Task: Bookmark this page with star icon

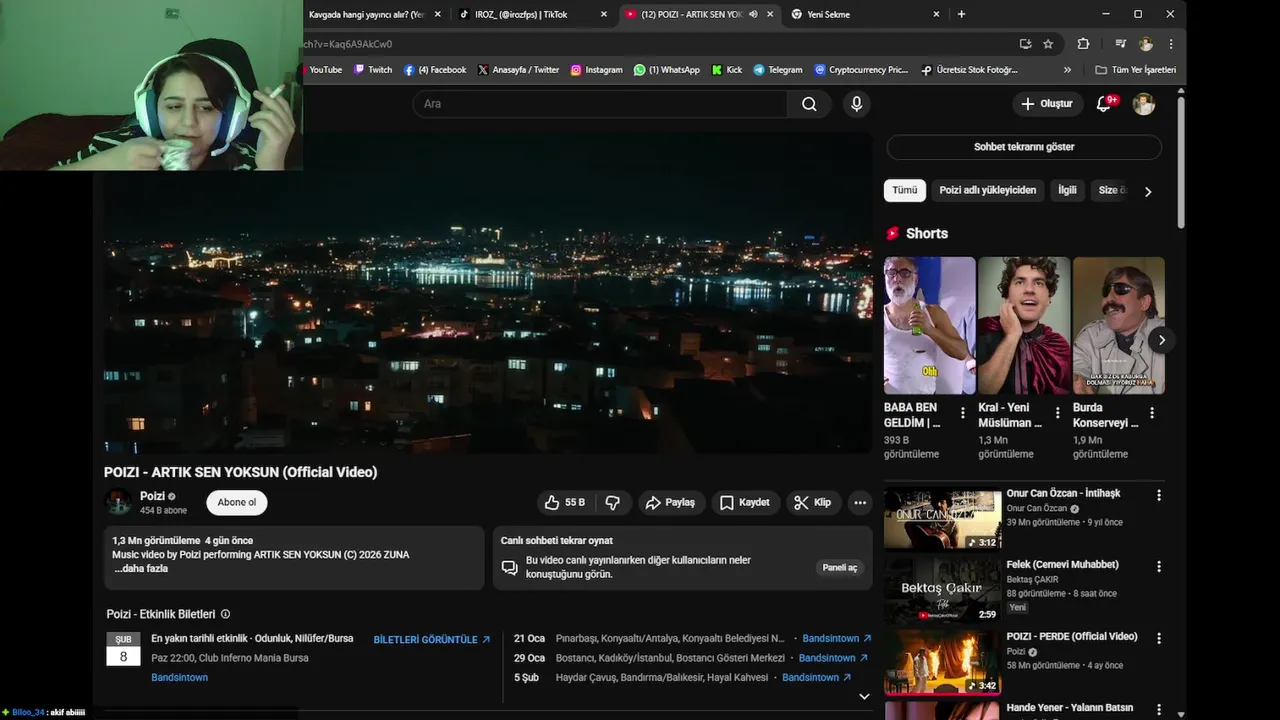Action: pos(1048,44)
